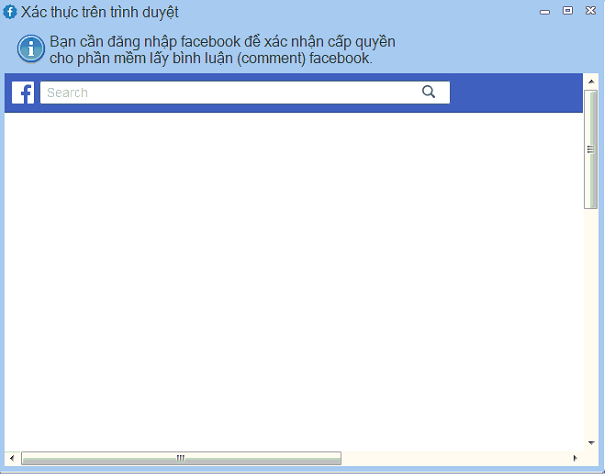Click the horizontal scrollbar thumb
Image resolution: width=605 pixels, height=474 pixels.
point(181,458)
